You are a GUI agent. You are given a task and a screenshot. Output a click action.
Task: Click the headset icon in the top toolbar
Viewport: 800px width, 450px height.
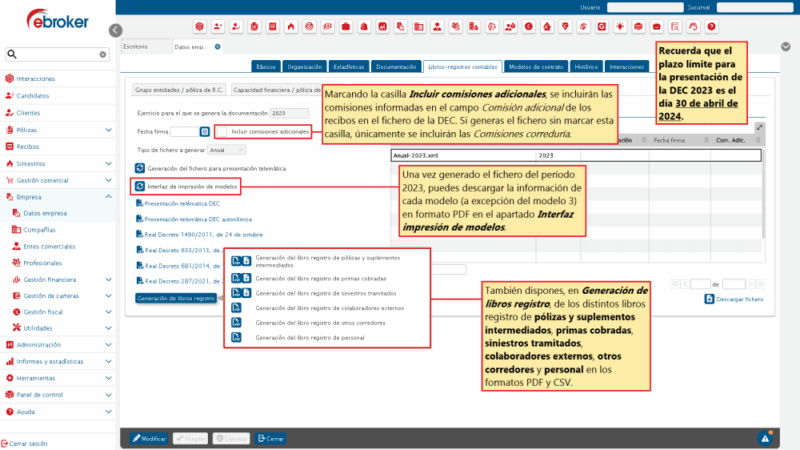click(x=693, y=27)
